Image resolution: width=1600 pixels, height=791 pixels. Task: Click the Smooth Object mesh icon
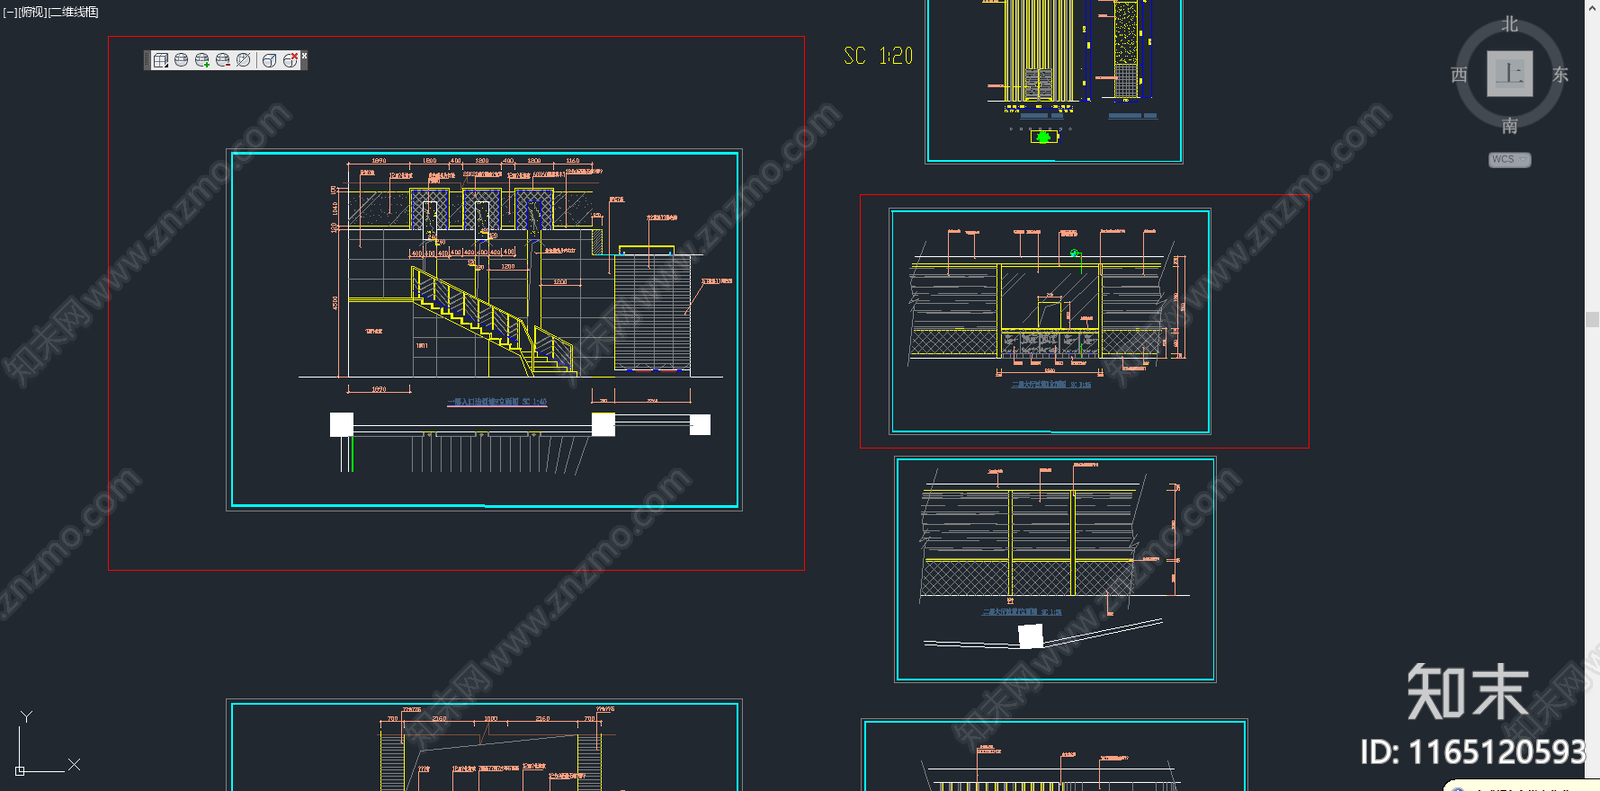(181, 61)
